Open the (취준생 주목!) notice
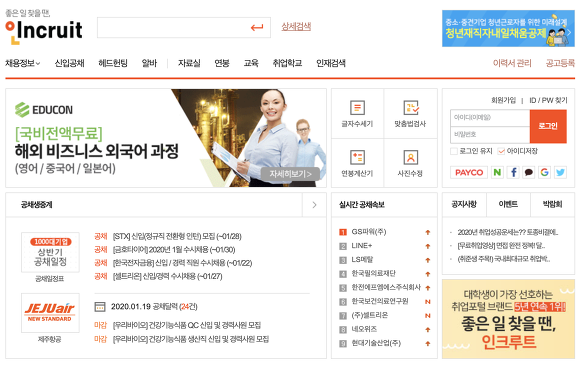The width and height of the screenshot is (580, 368). coord(504,259)
